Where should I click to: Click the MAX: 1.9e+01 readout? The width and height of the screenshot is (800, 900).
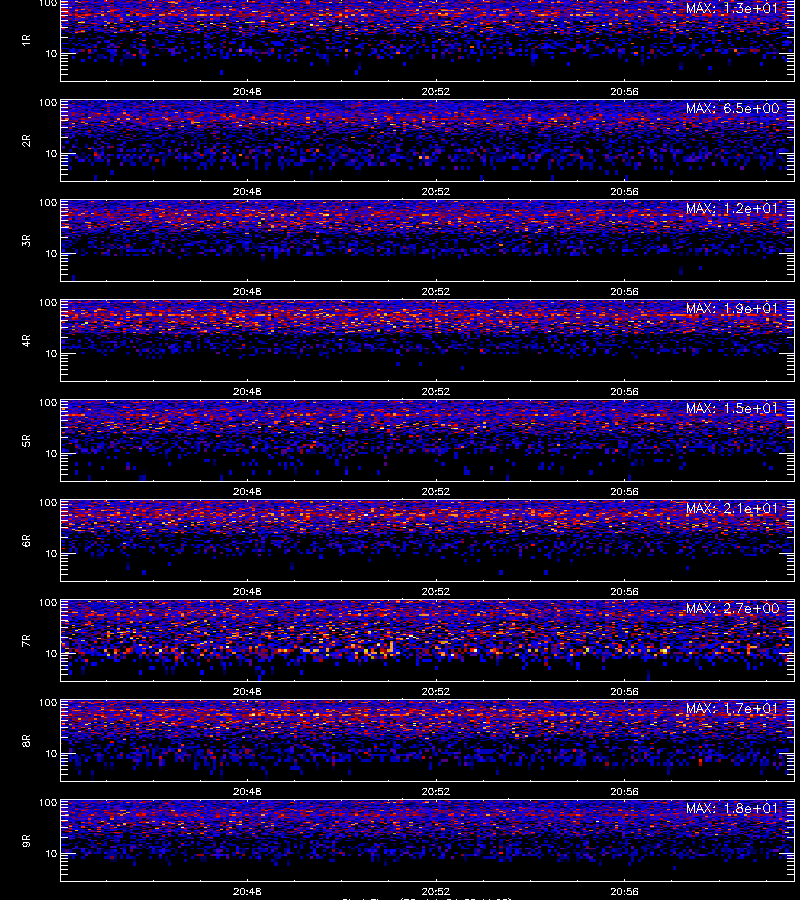(x=732, y=308)
